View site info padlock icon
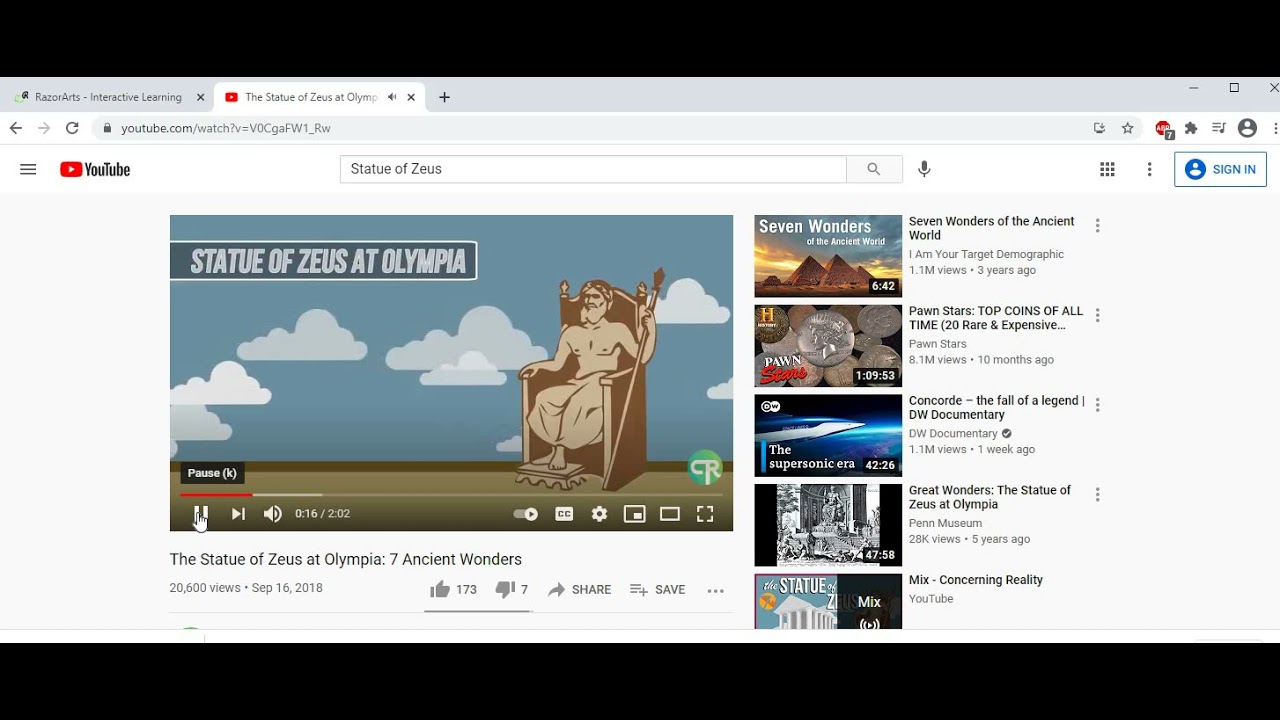The height and width of the screenshot is (720, 1280). [107, 128]
